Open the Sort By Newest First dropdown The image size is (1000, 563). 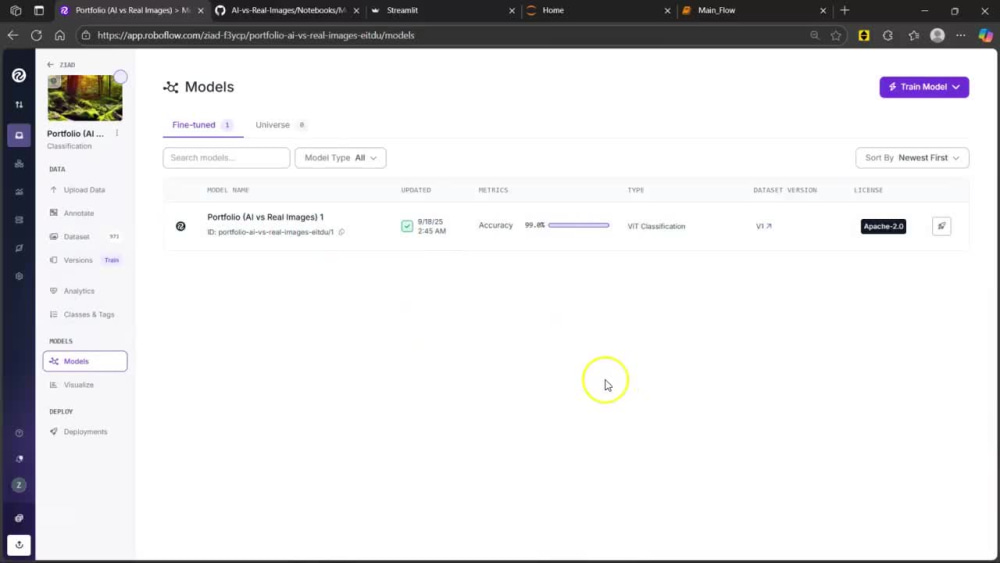point(912,157)
